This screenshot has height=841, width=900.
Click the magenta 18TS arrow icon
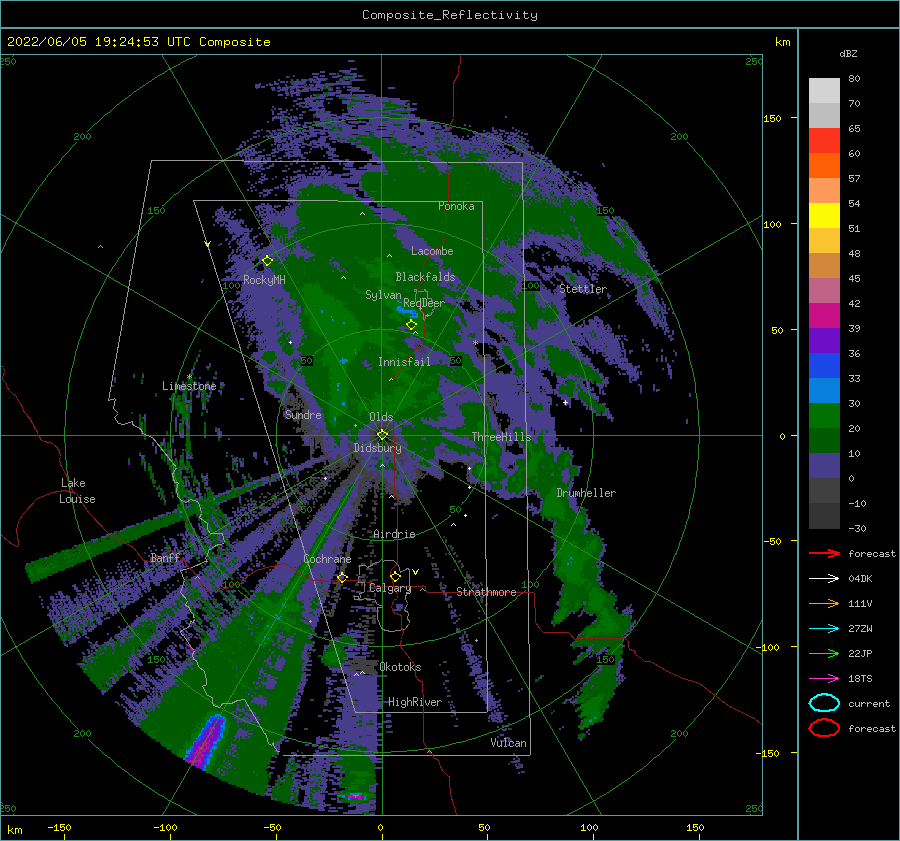824,679
